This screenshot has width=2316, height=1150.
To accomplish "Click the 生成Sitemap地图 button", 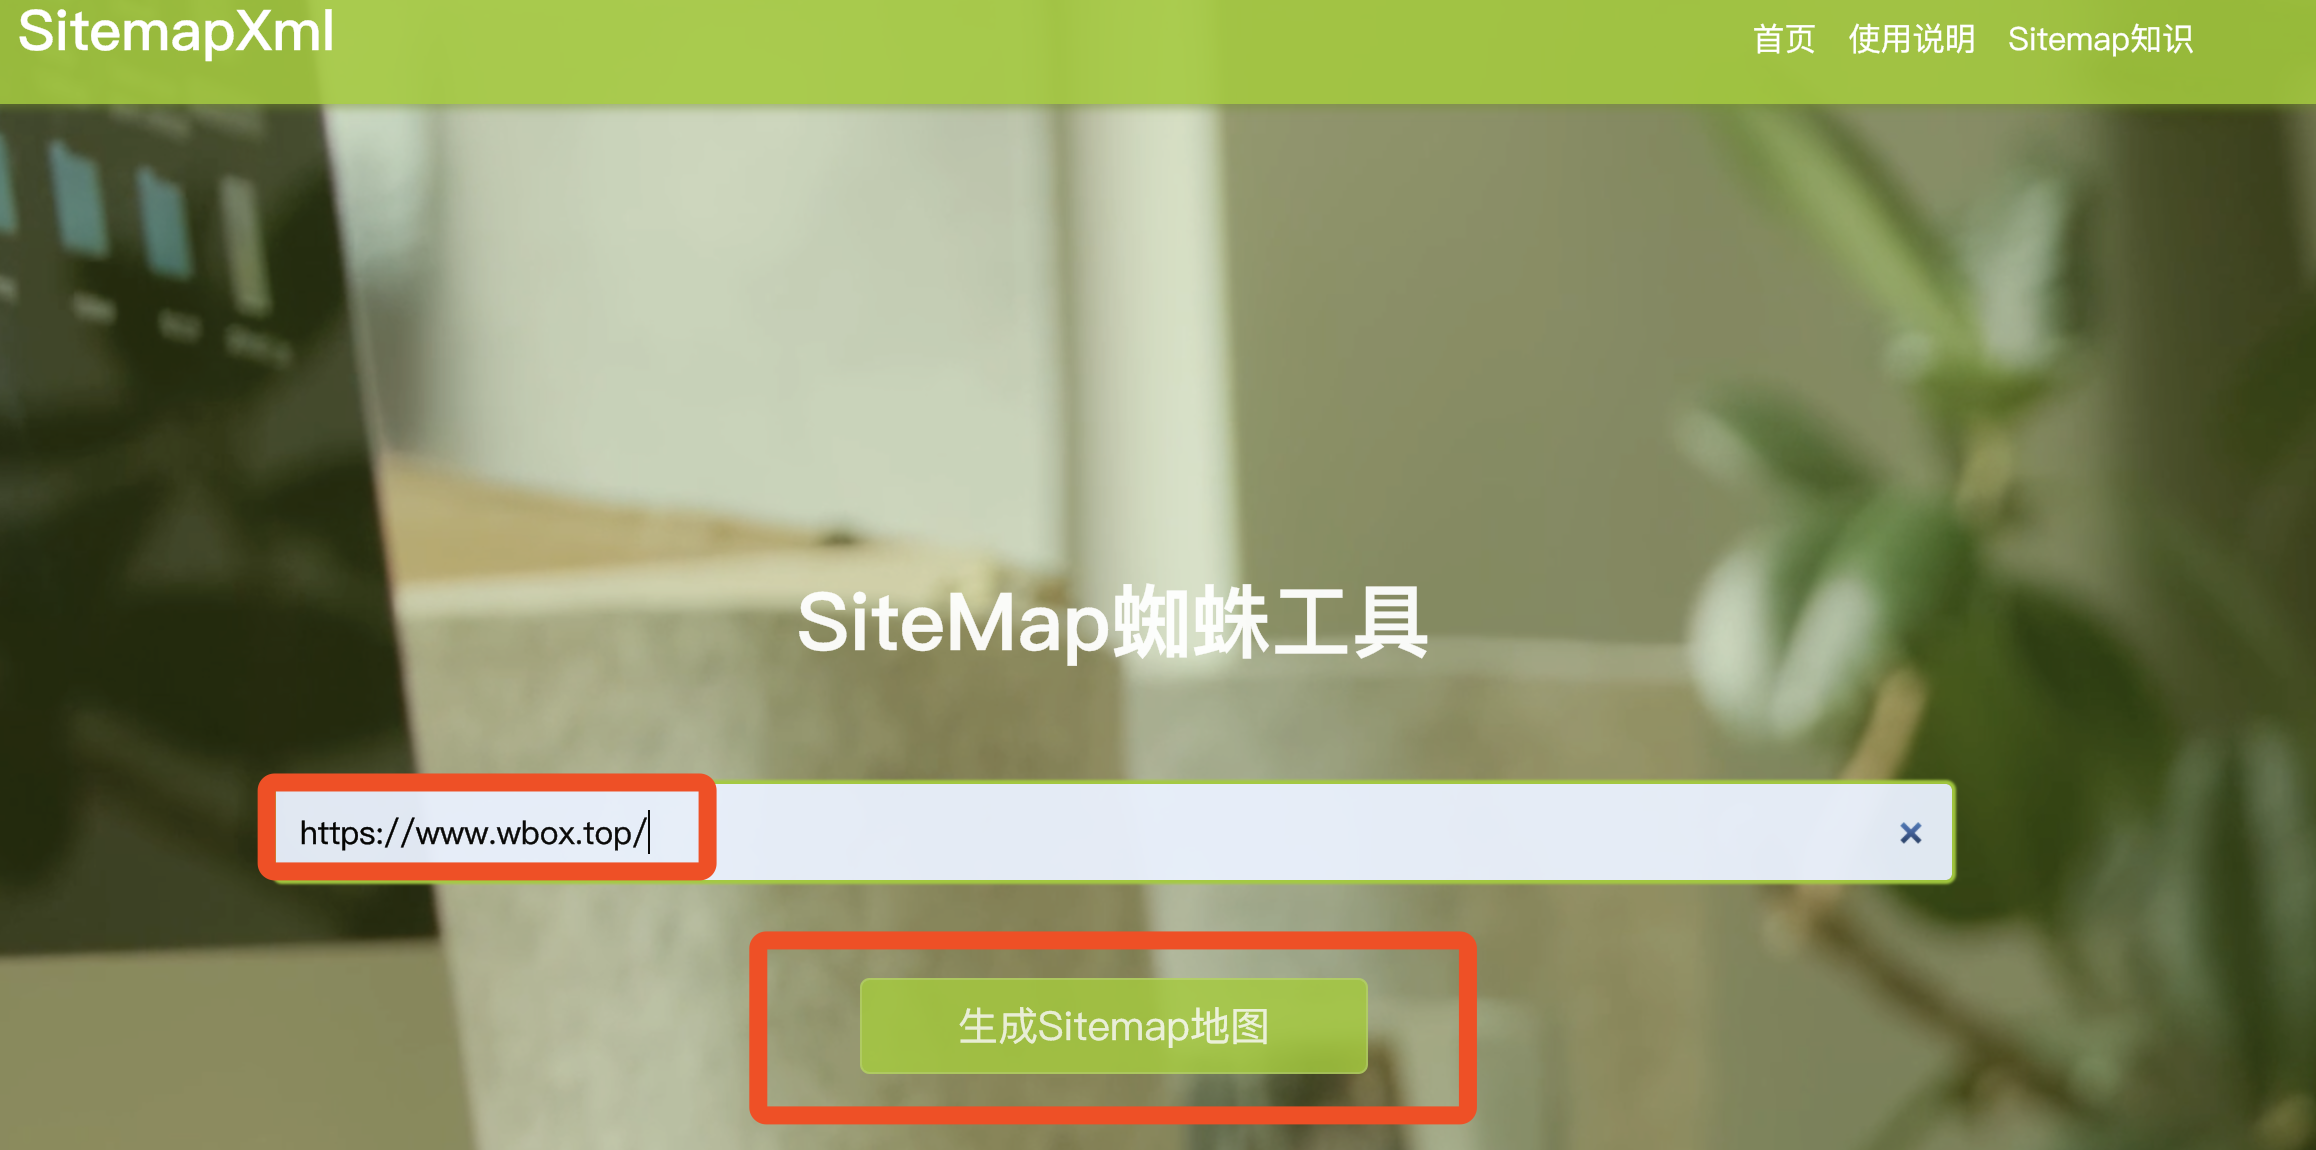I will click(1113, 1026).
